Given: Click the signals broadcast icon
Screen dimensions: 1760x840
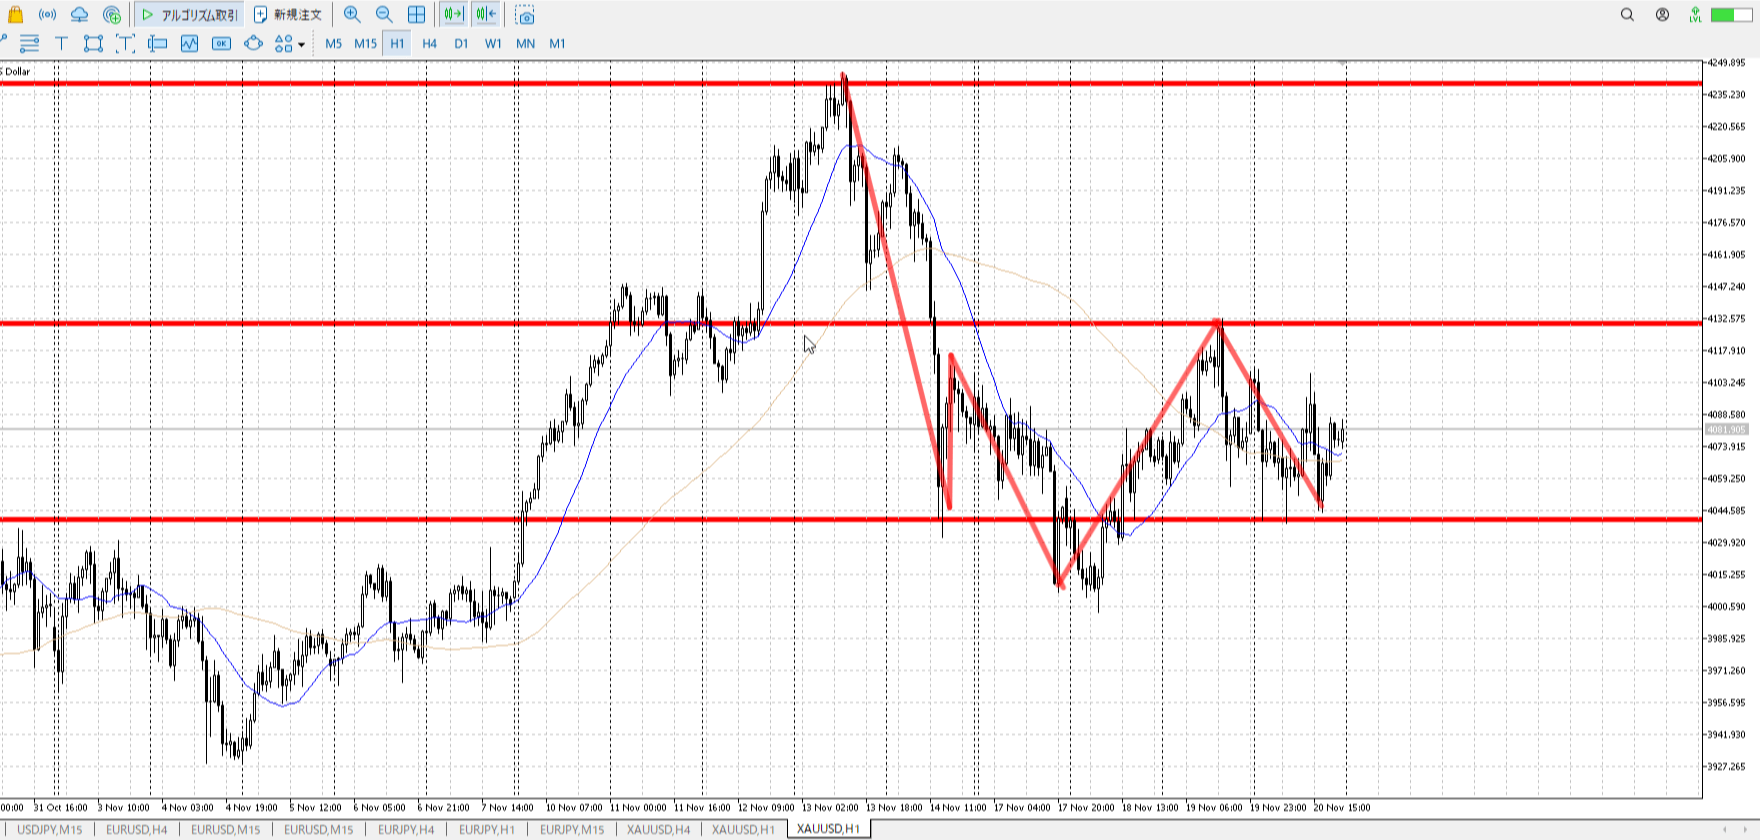Looking at the screenshot, I should [x=47, y=15].
